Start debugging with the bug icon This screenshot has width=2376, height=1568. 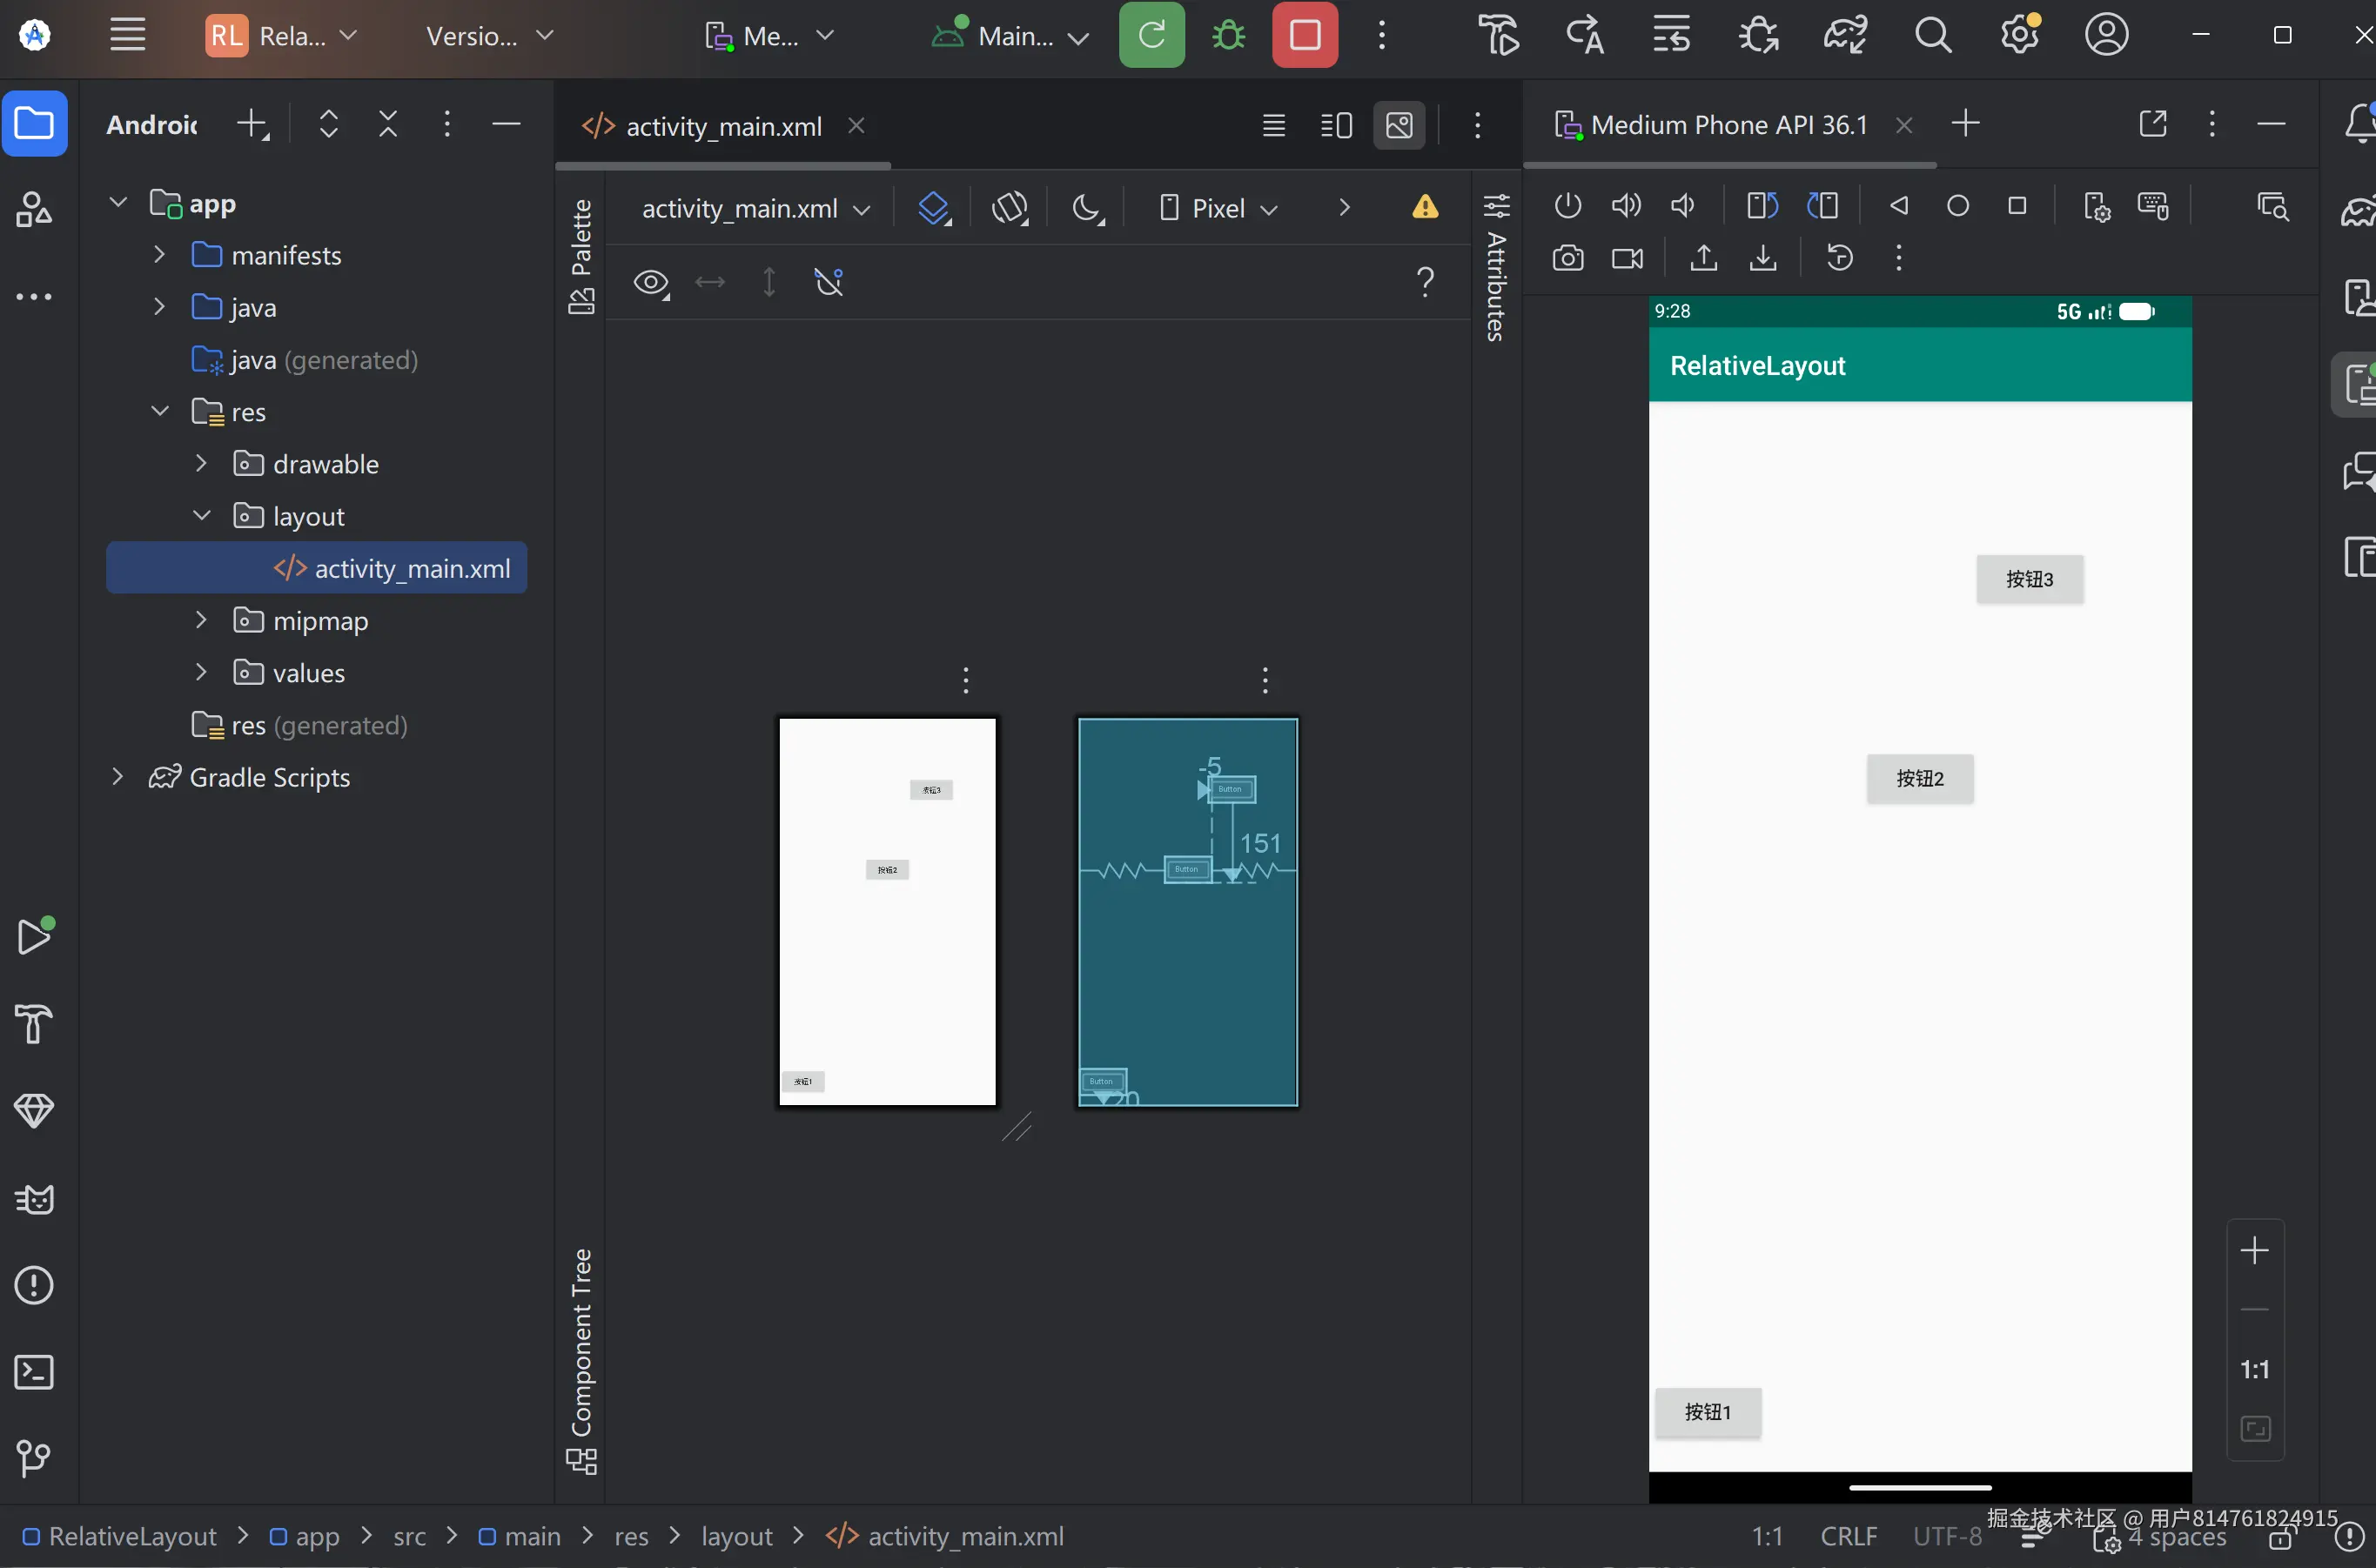tap(1228, 35)
